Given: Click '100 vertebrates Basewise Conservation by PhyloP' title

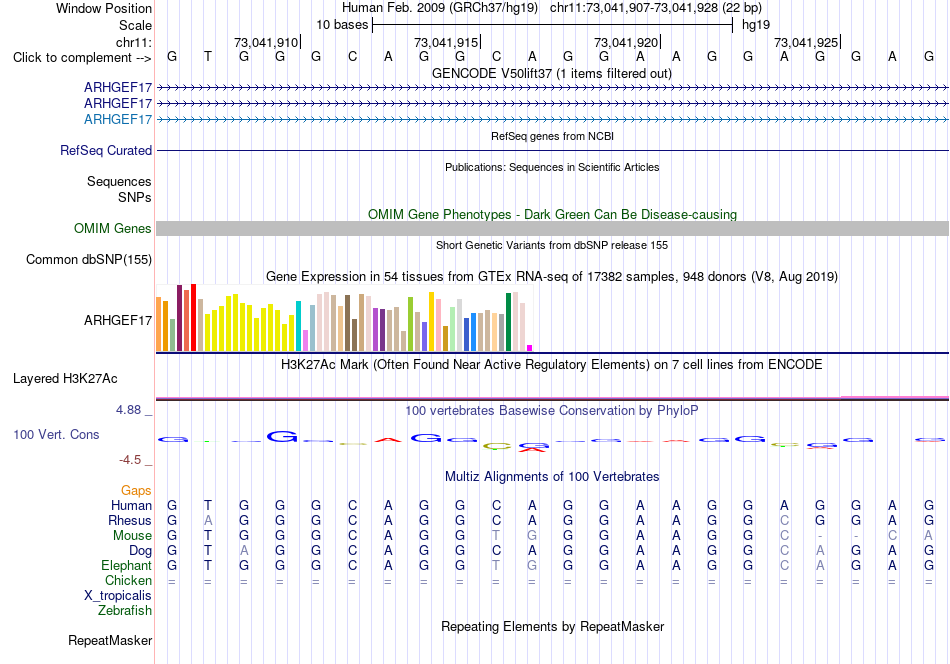Looking at the screenshot, I should [x=551, y=411].
